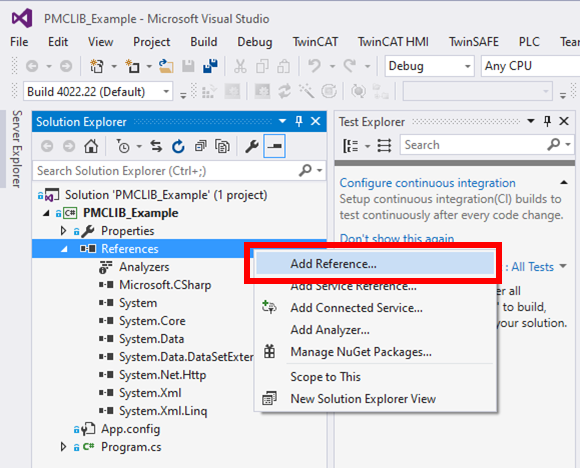Screen dimensions: 580x468
Task: Expand the Properties node
Action: 63,231
